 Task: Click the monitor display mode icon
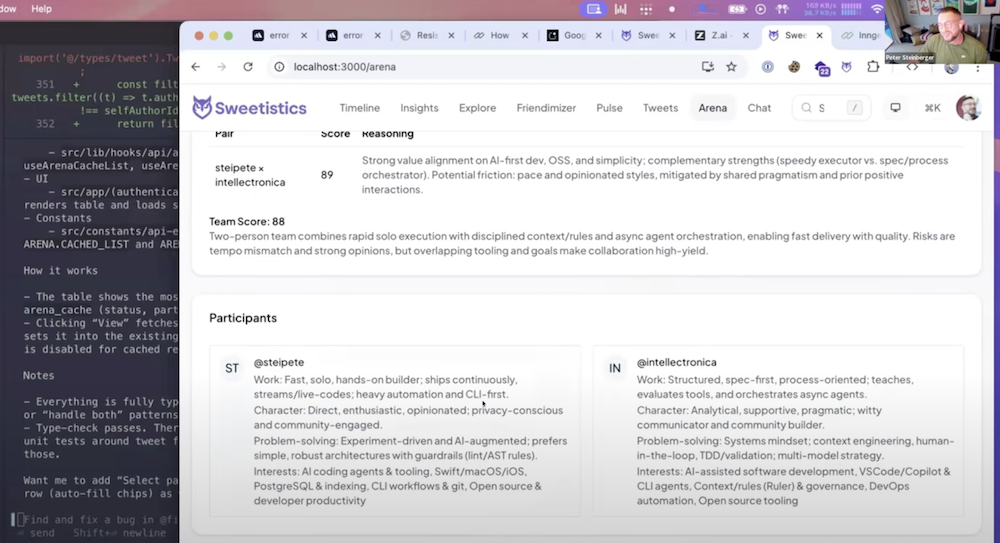895,108
